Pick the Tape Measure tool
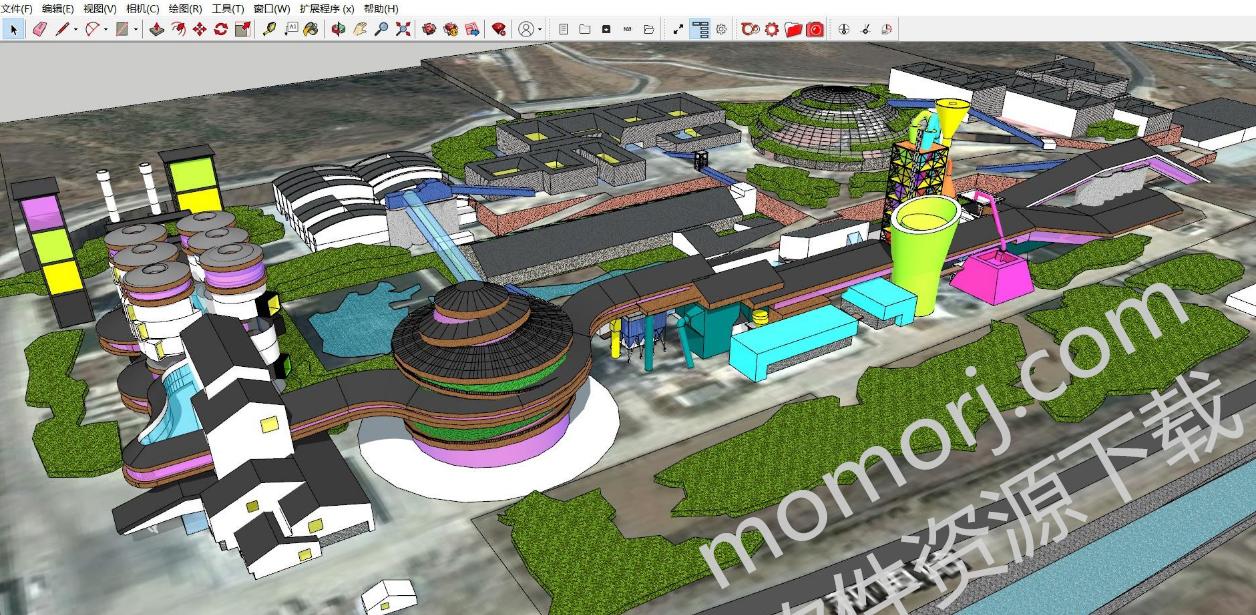This screenshot has height=615, width=1256. [x=269, y=29]
